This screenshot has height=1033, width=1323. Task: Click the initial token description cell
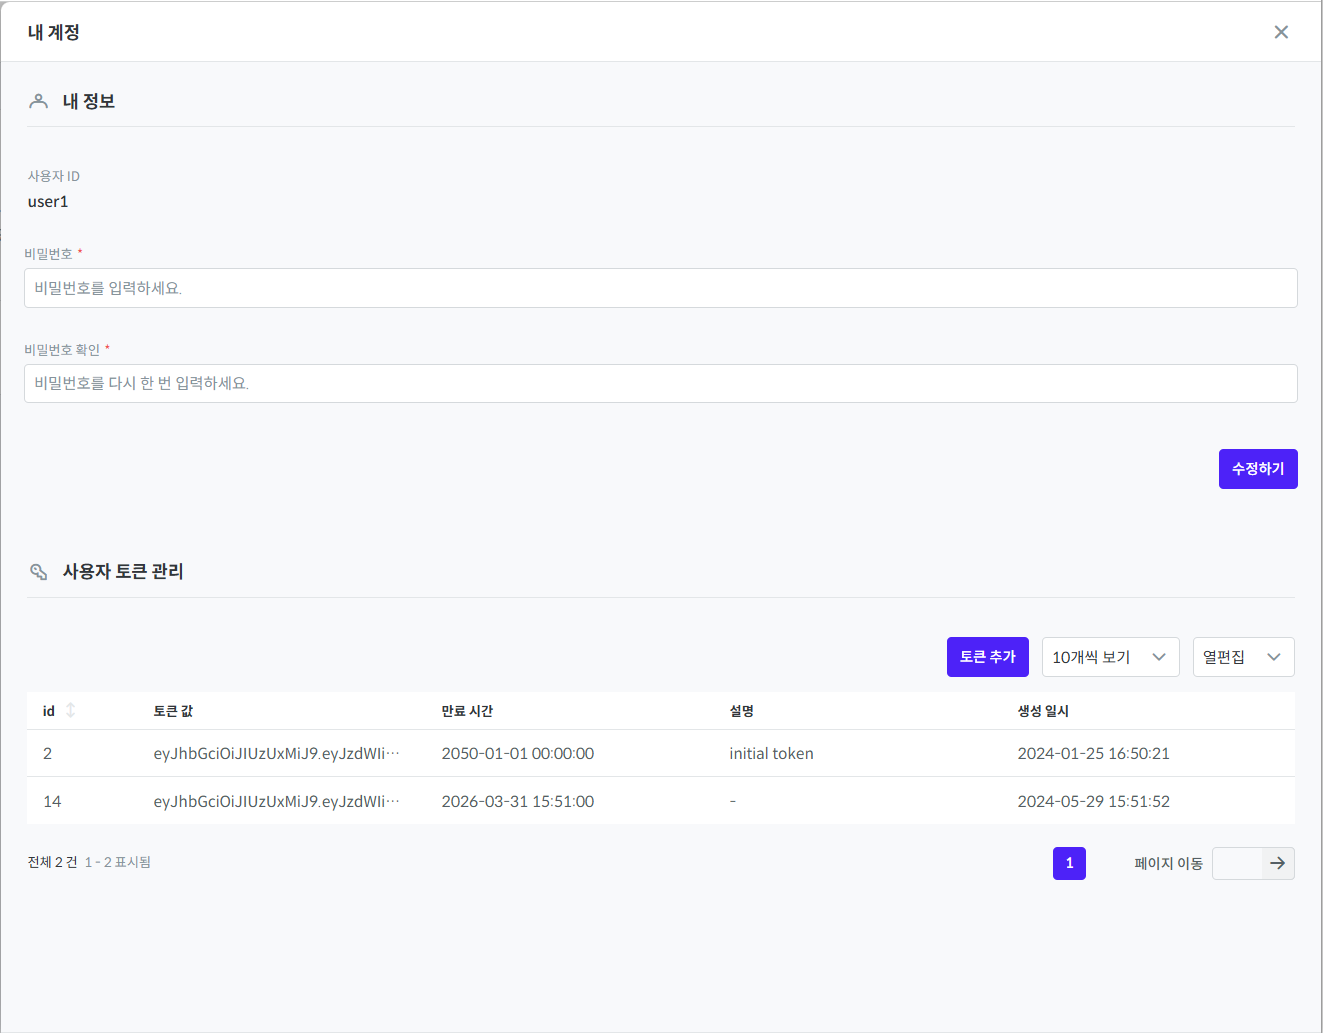[x=771, y=753]
